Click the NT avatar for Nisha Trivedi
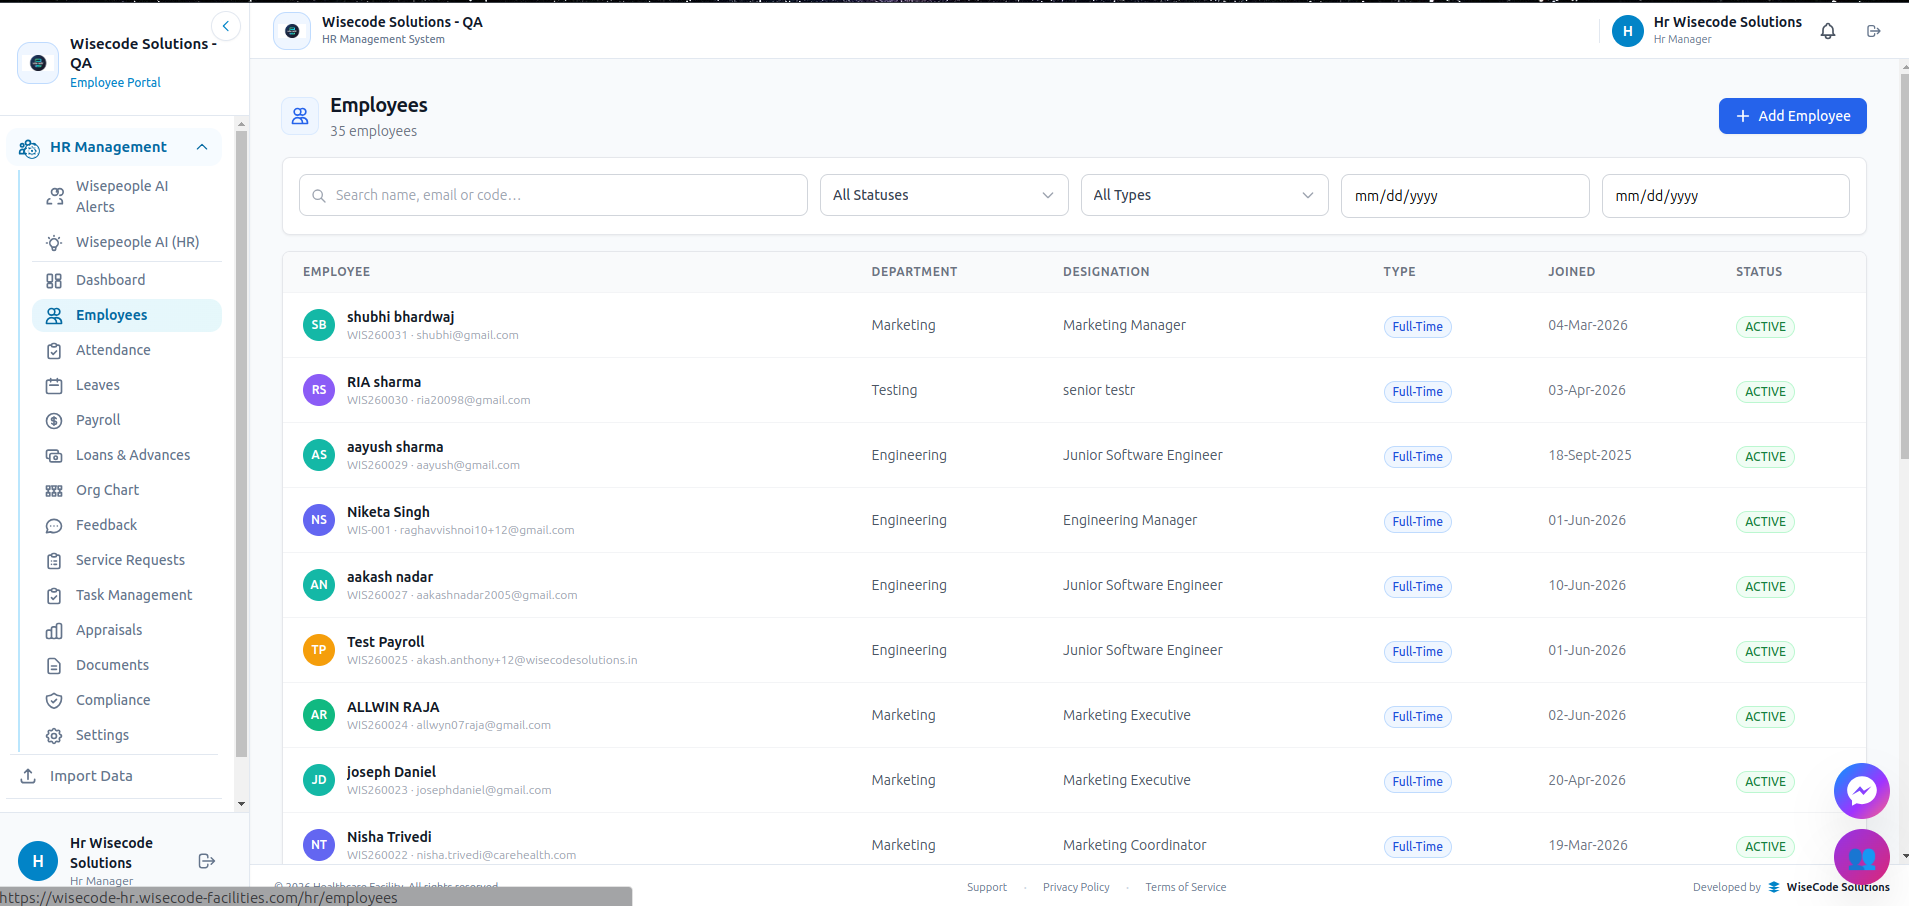Image resolution: width=1909 pixels, height=906 pixels. pyautogui.click(x=319, y=845)
